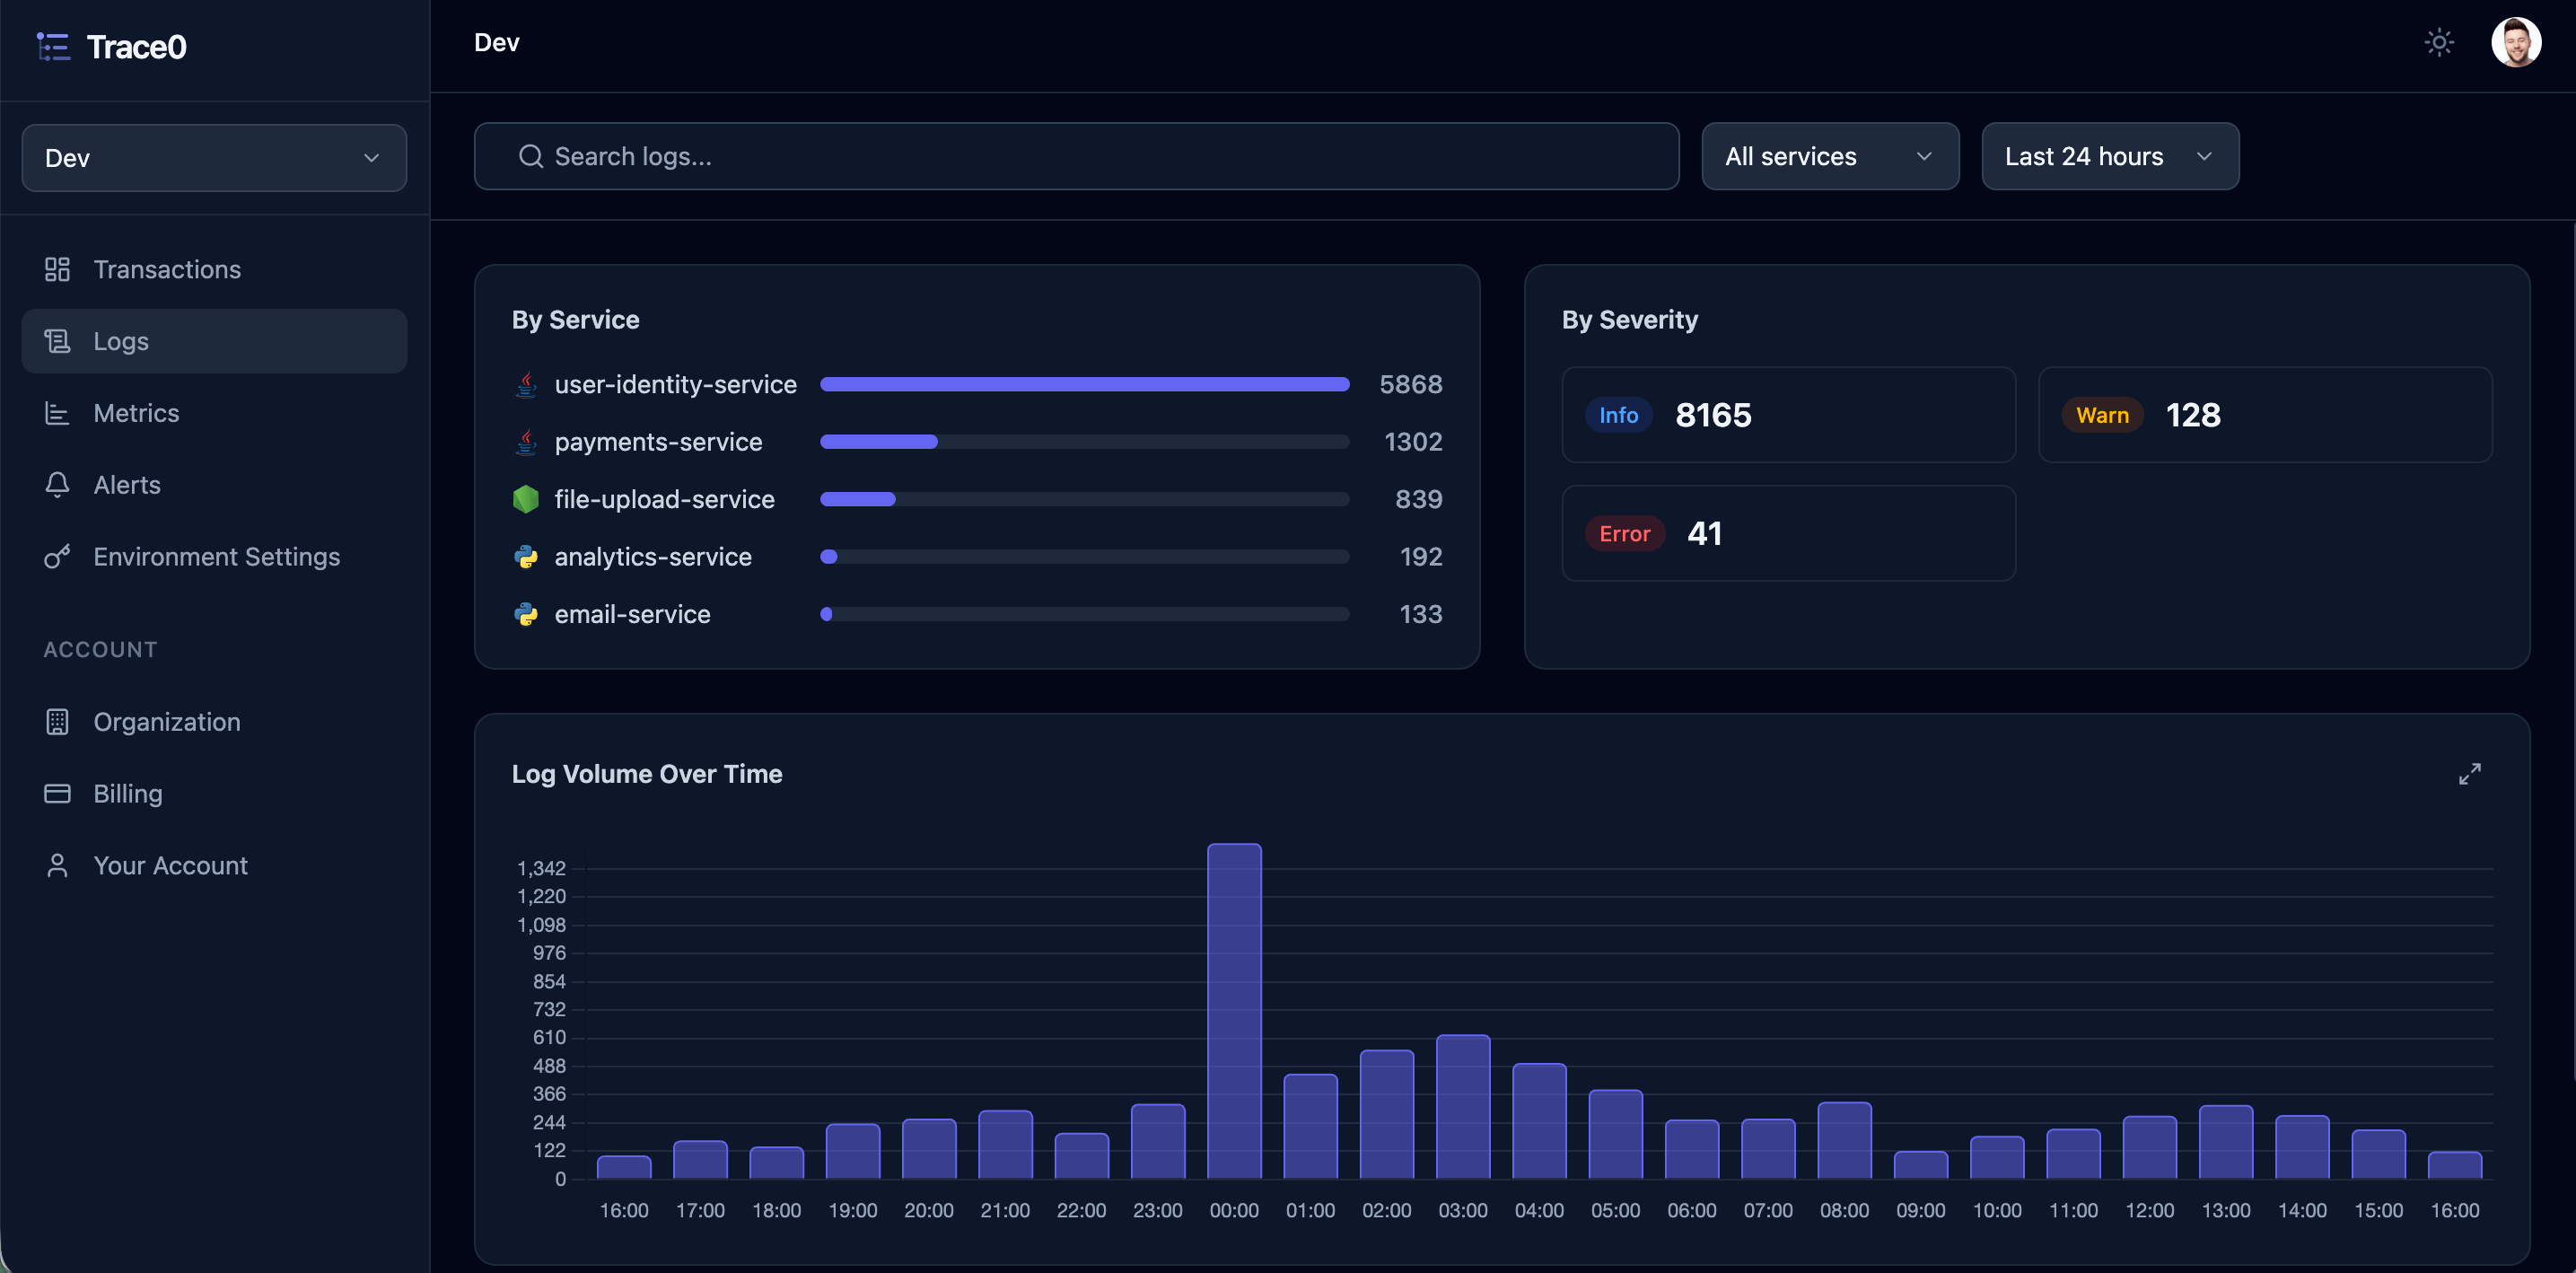Go to Billing page
Image resolution: width=2576 pixels, height=1273 pixels.
click(x=214, y=794)
